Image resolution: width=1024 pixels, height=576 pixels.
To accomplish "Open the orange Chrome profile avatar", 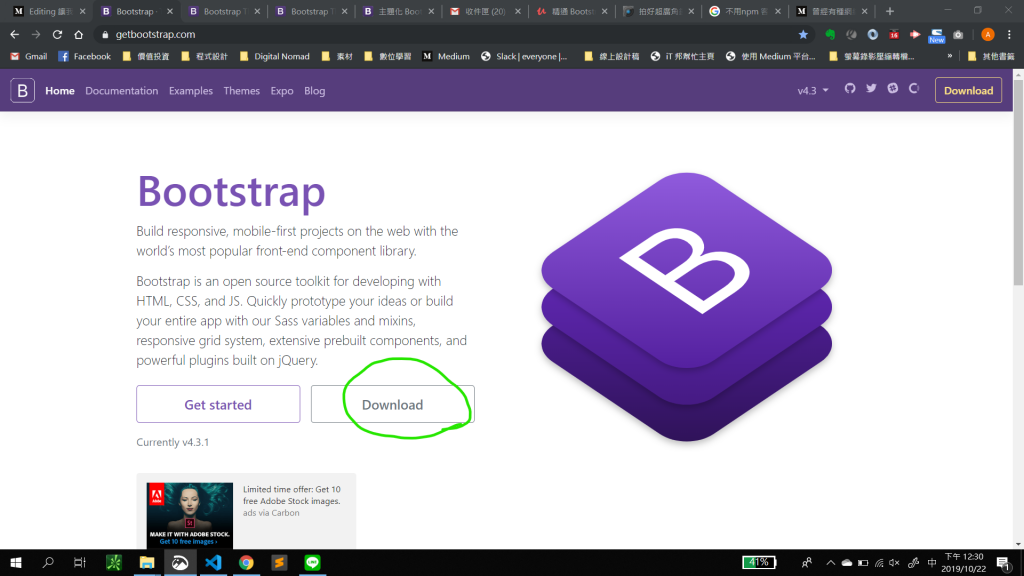I will 988,35.
